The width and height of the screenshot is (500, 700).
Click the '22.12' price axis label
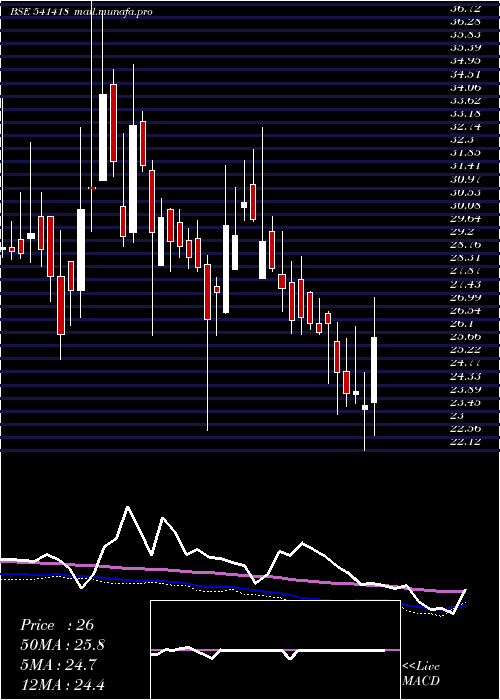pyautogui.click(x=466, y=442)
